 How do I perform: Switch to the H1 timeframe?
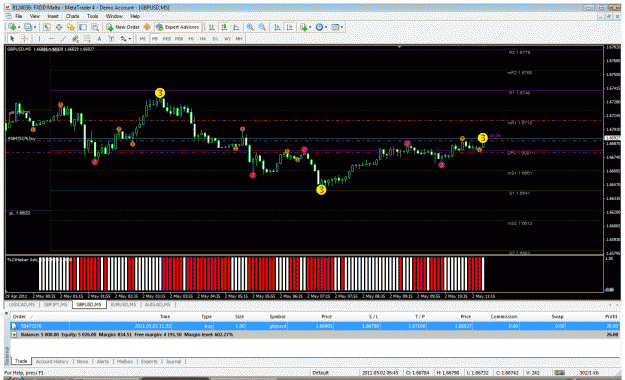click(191, 39)
